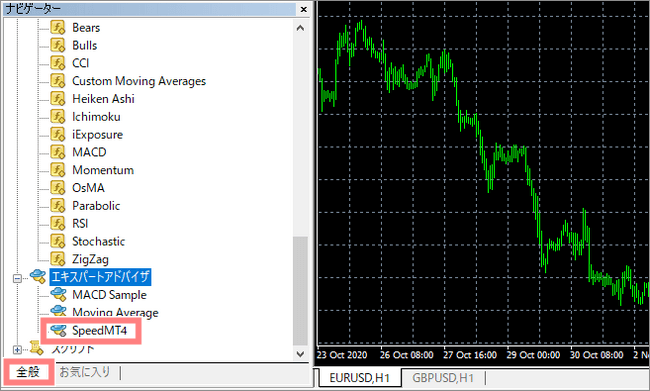Click the CCI indicator icon
Screen dimensions: 650x391
point(58,63)
